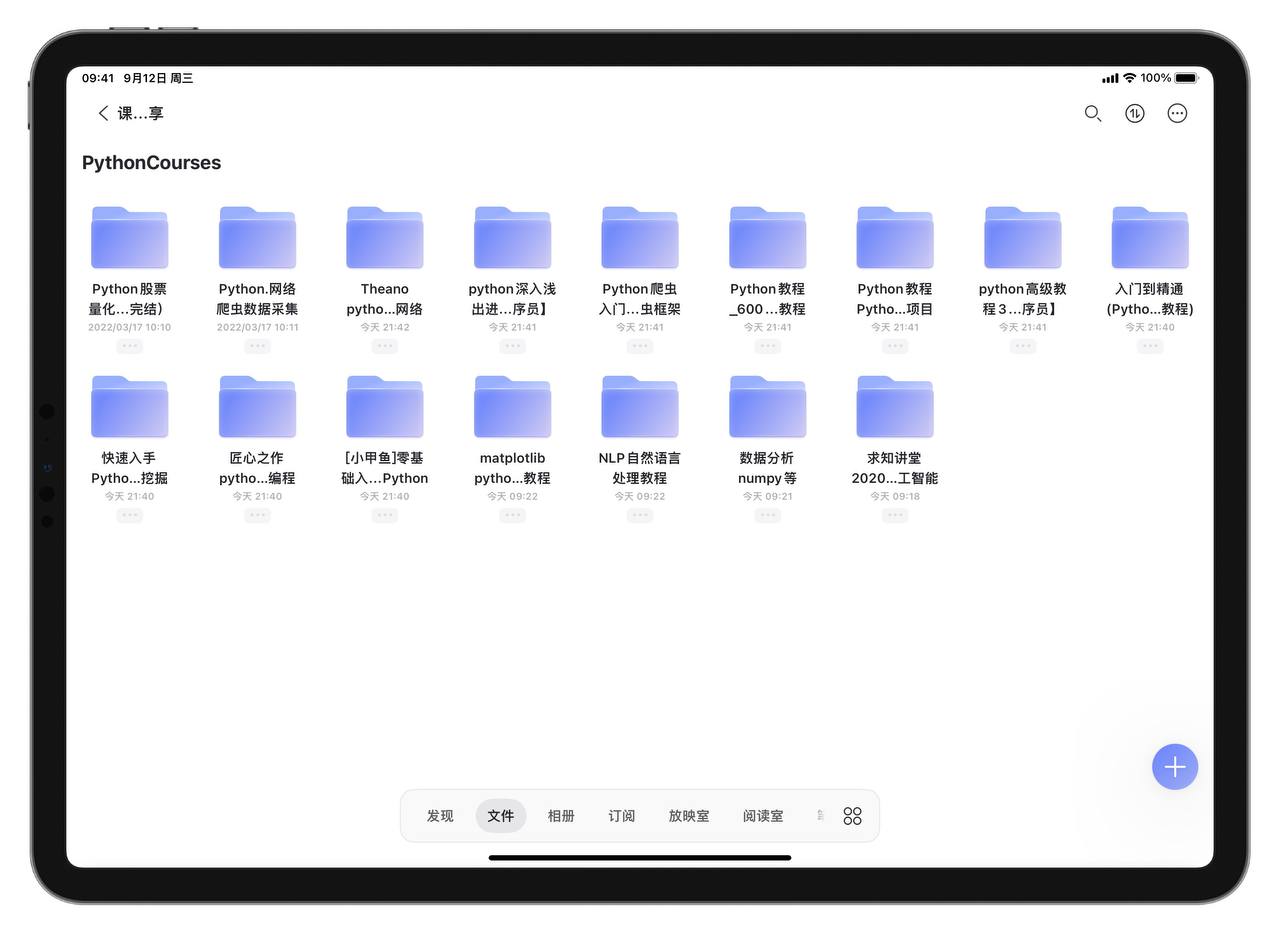Tap the 今天 21:42 timestamp

click(385, 327)
